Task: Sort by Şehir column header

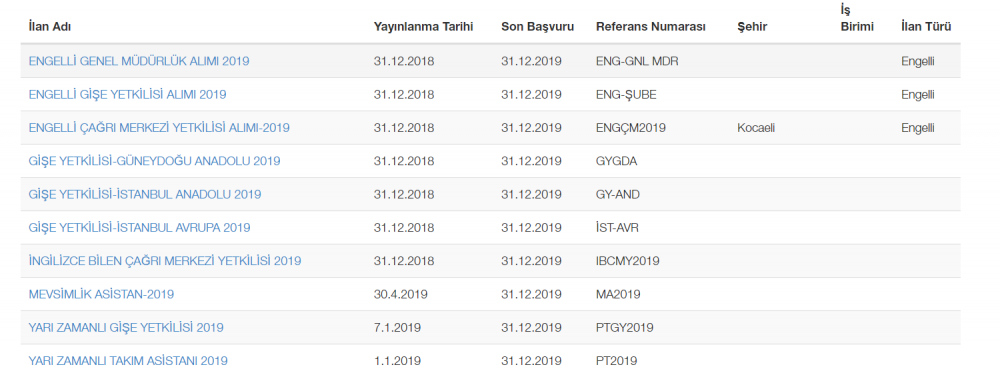Action: coord(752,27)
